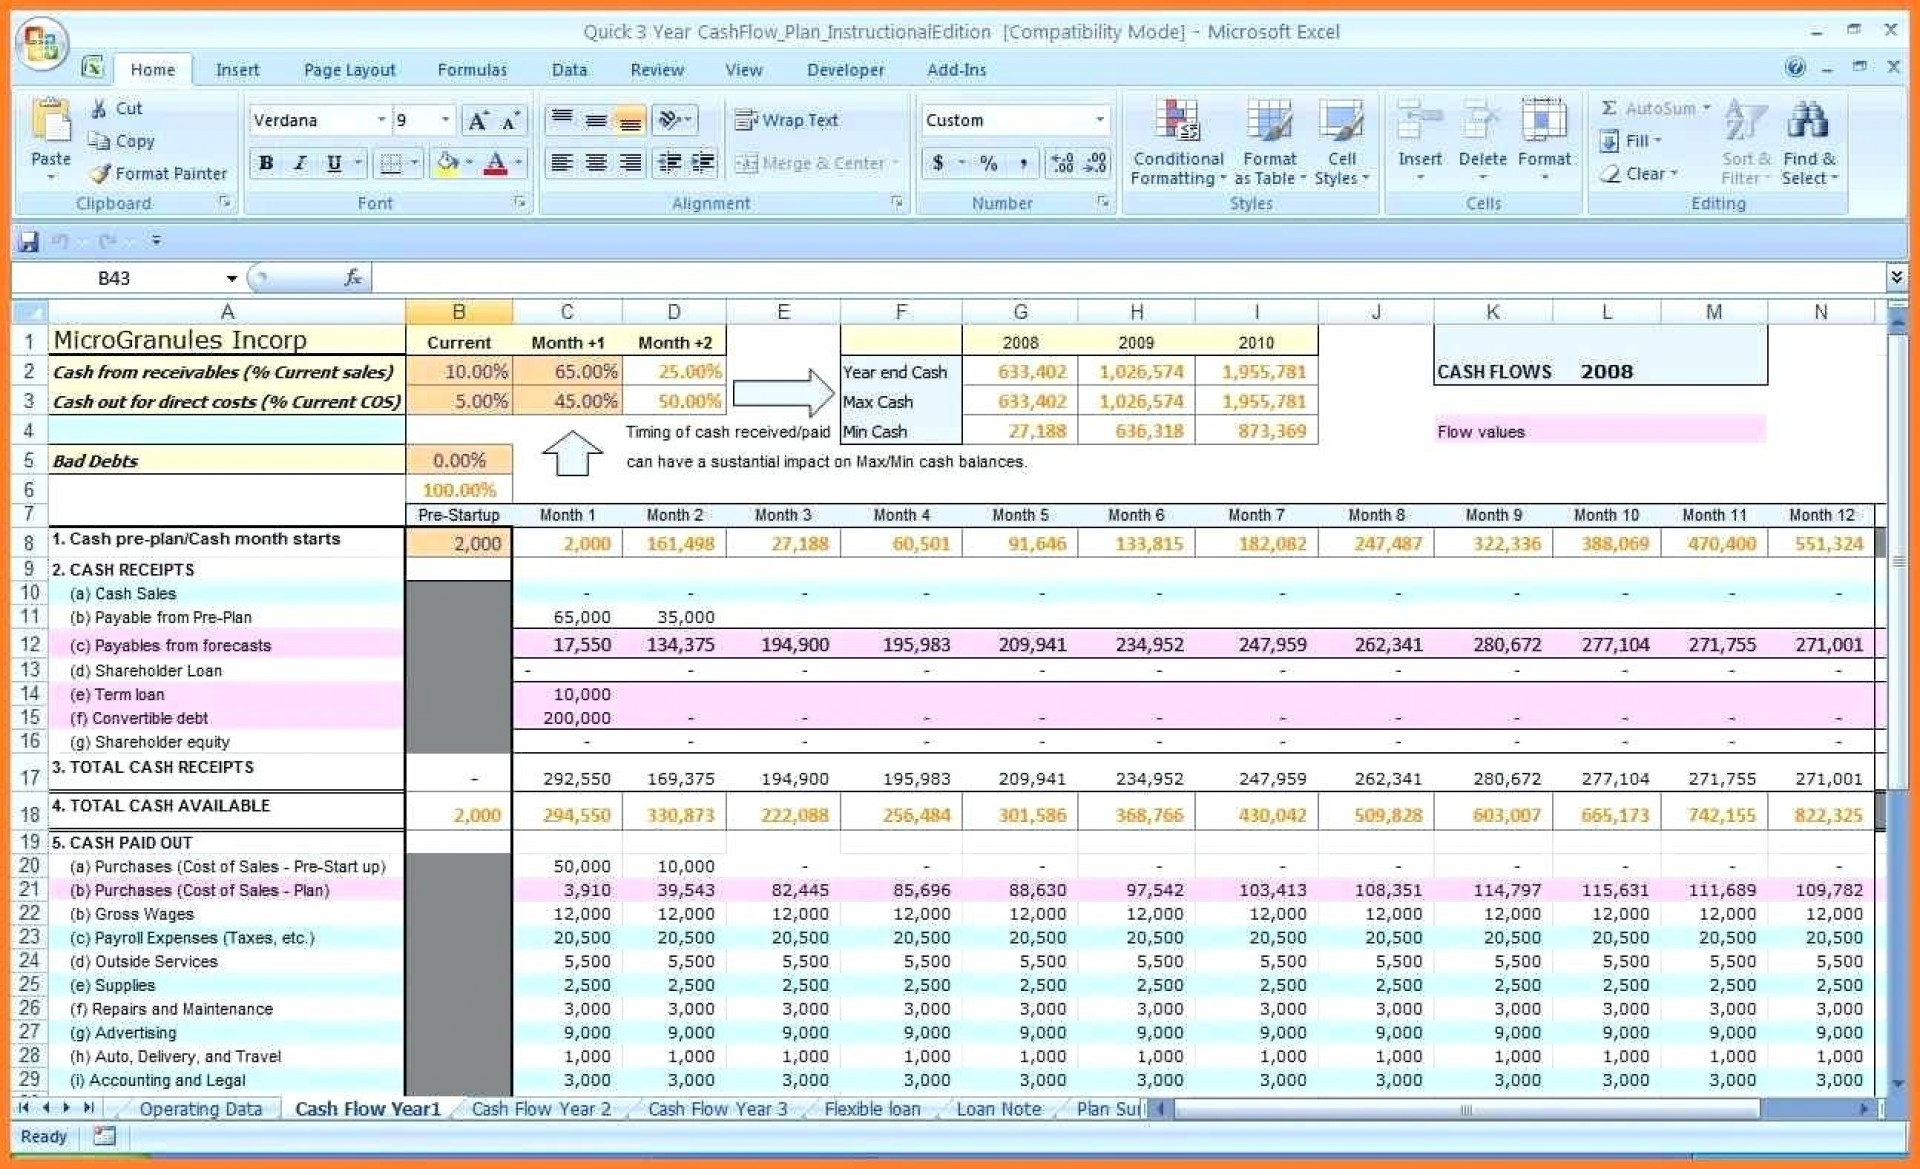Click the Accounting Number Format dollar icon

pyautogui.click(x=938, y=163)
